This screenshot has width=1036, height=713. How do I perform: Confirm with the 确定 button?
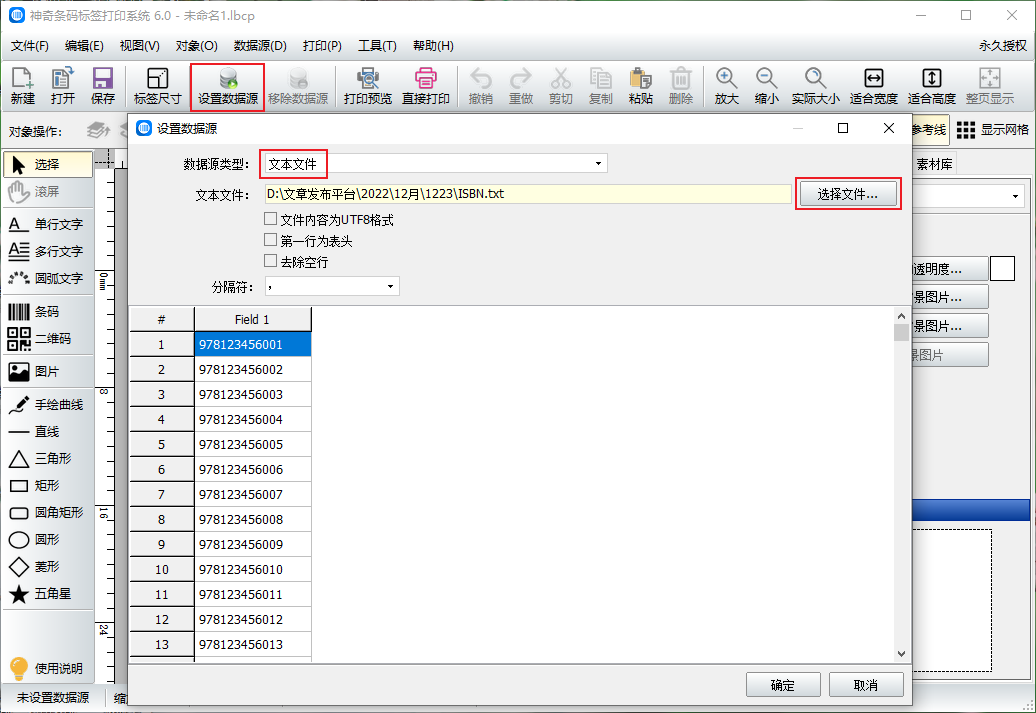pyautogui.click(x=783, y=685)
